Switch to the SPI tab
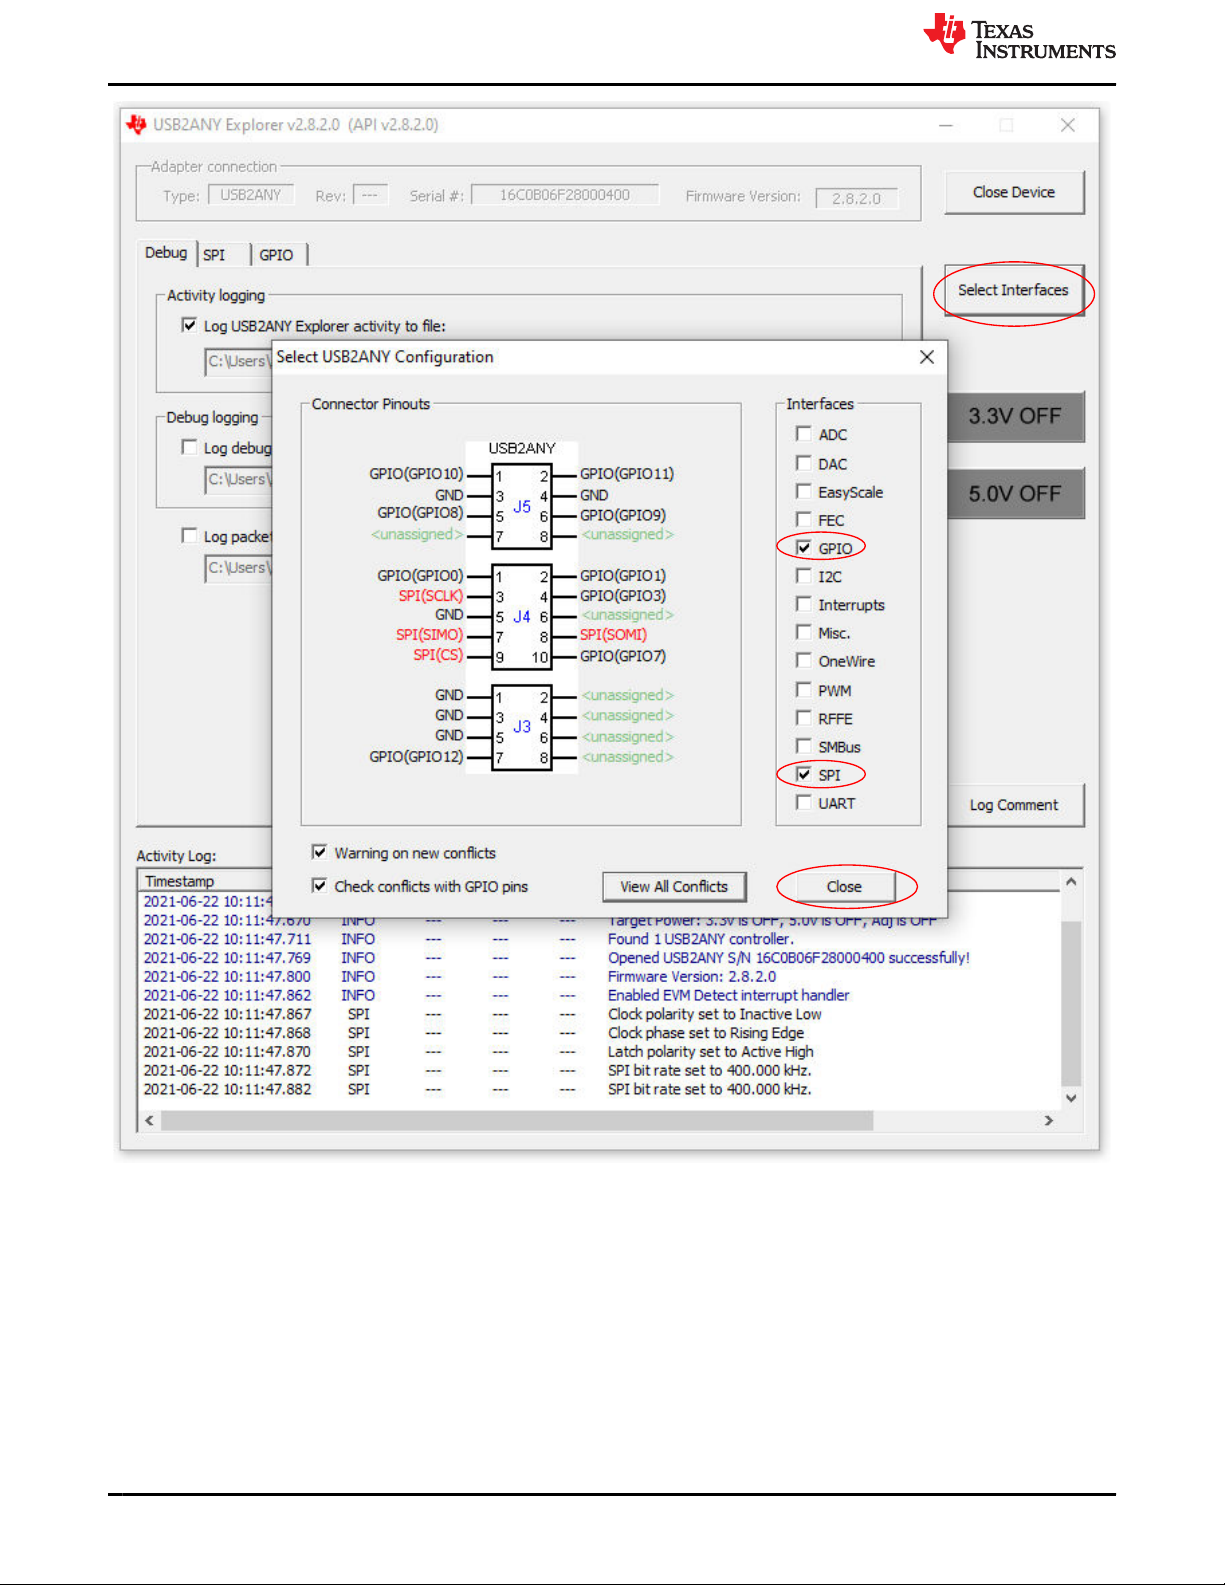 point(215,255)
